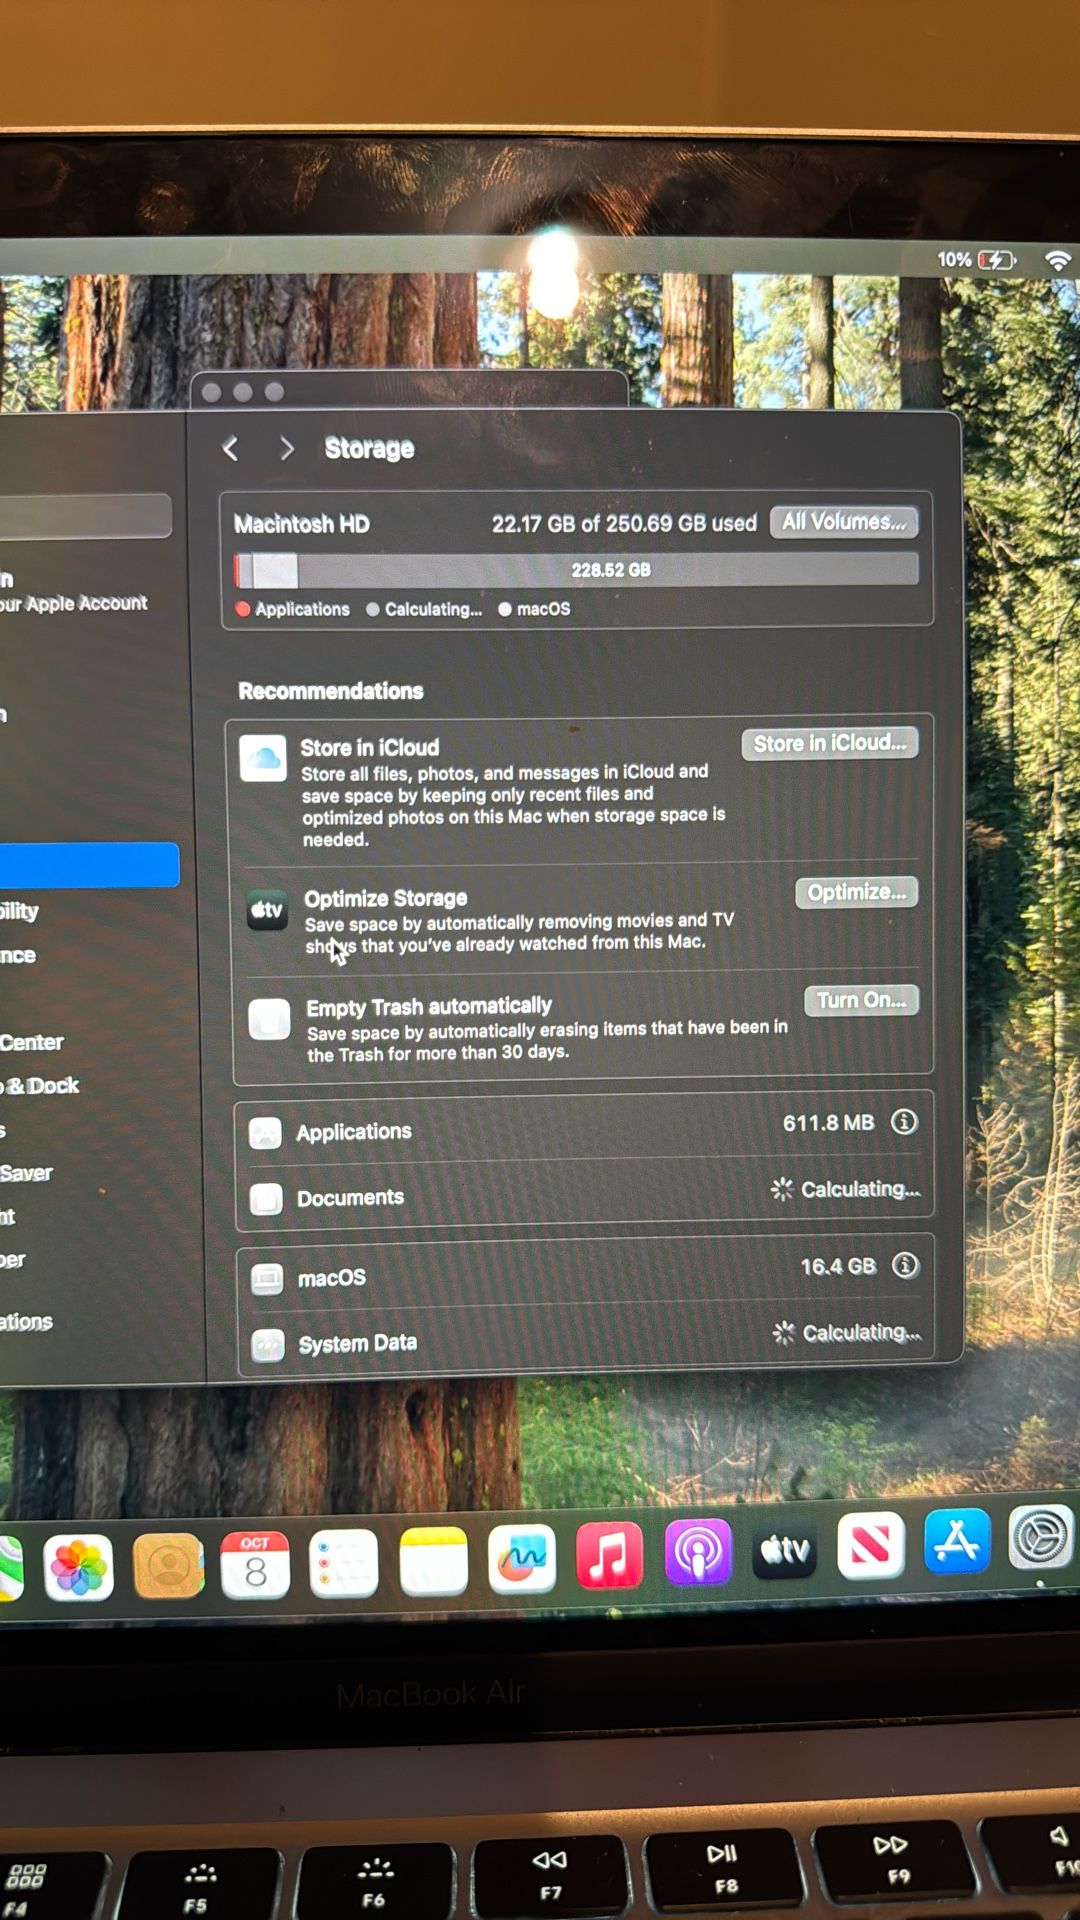Open Freeform app in the Dock
The width and height of the screenshot is (1080, 1920).
522,1559
